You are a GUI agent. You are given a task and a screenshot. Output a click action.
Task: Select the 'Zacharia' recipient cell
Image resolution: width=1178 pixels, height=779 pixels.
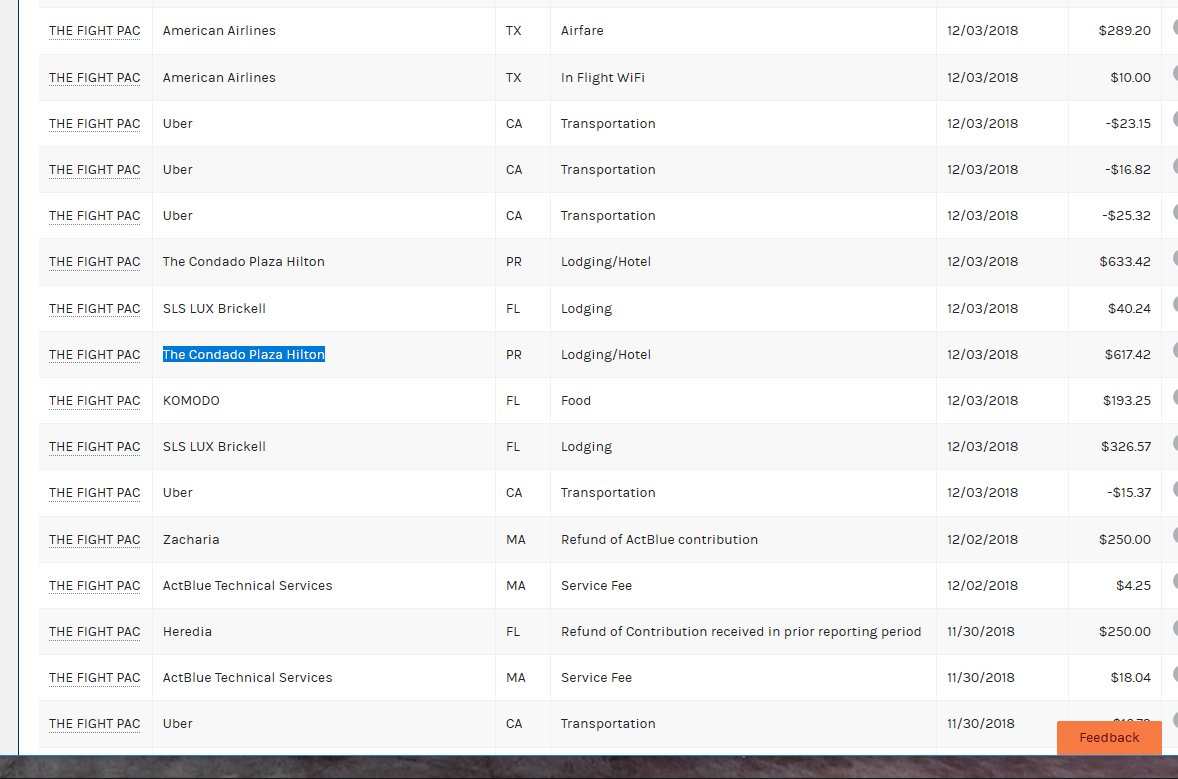tap(191, 539)
